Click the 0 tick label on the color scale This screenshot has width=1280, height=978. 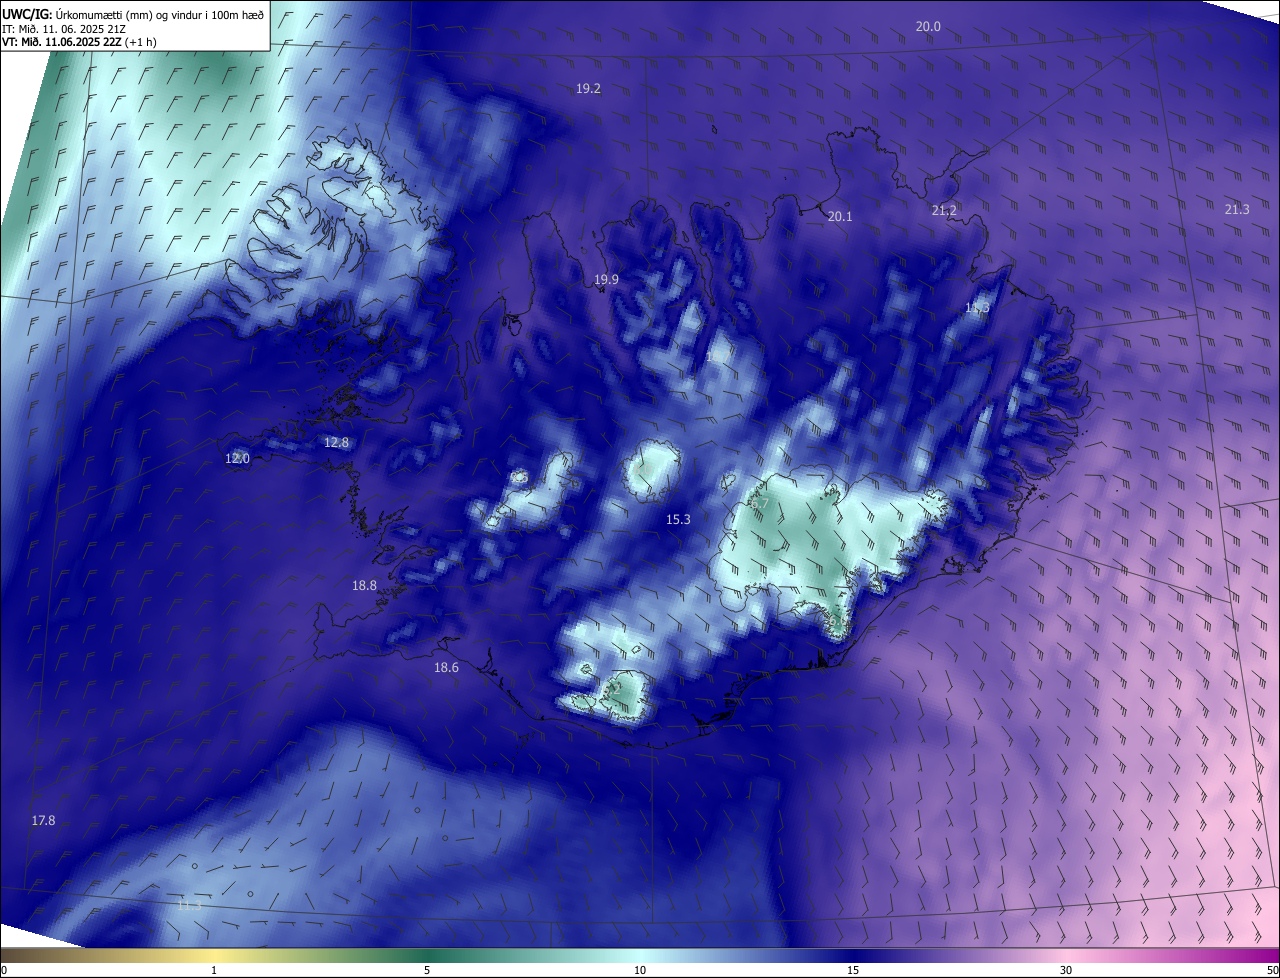coord(4,970)
